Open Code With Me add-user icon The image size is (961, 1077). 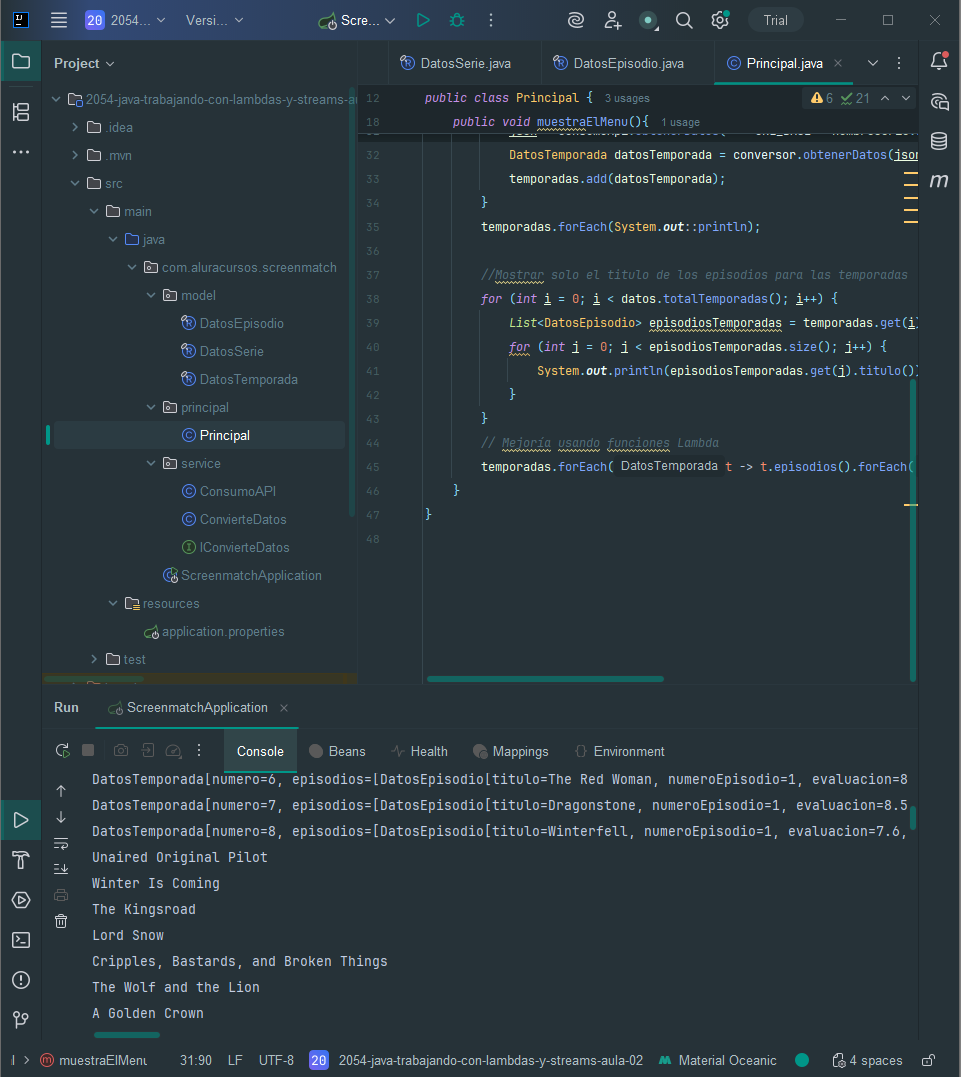[613, 21]
